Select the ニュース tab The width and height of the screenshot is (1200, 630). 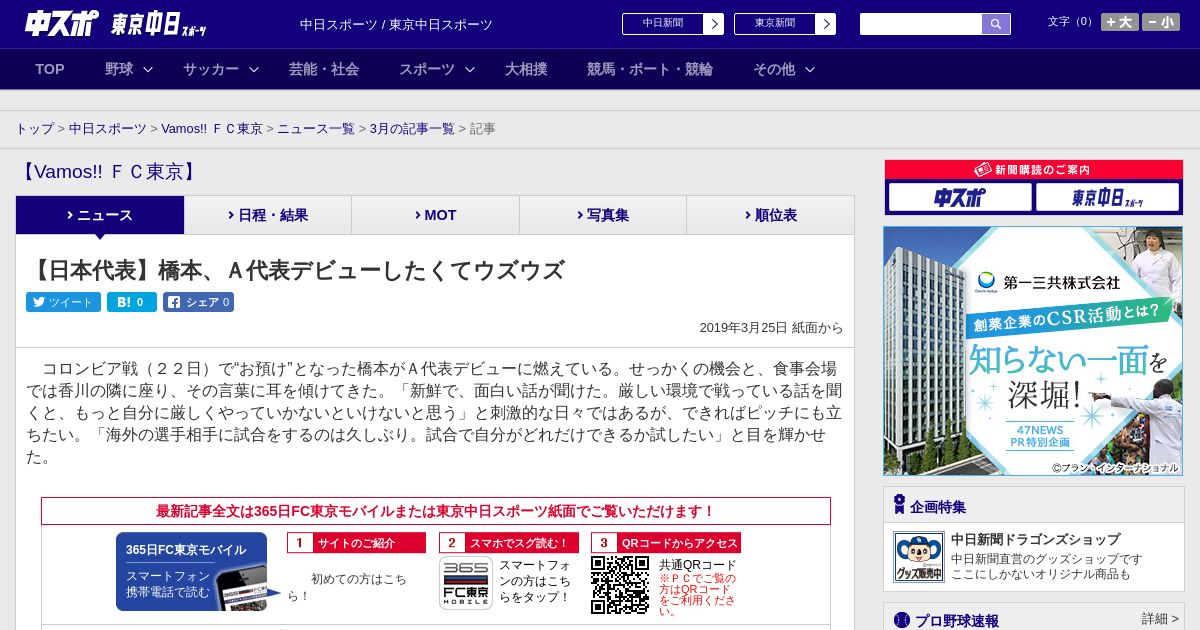coord(100,215)
